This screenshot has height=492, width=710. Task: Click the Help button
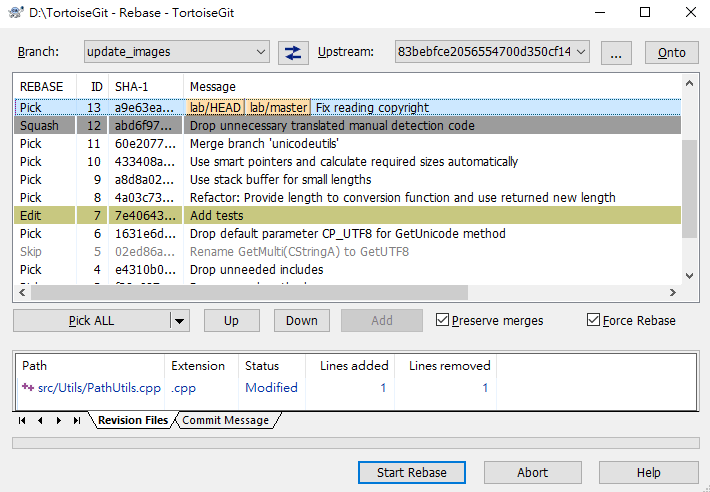pos(648,473)
